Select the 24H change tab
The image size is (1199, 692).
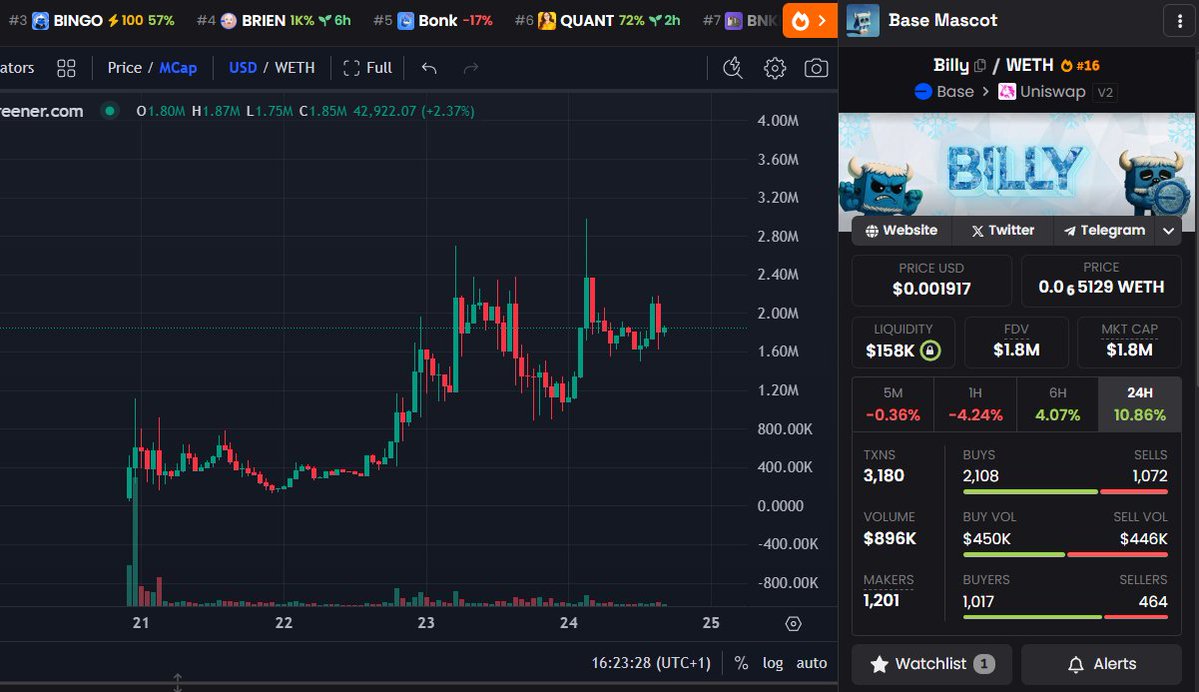pos(1139,404)
